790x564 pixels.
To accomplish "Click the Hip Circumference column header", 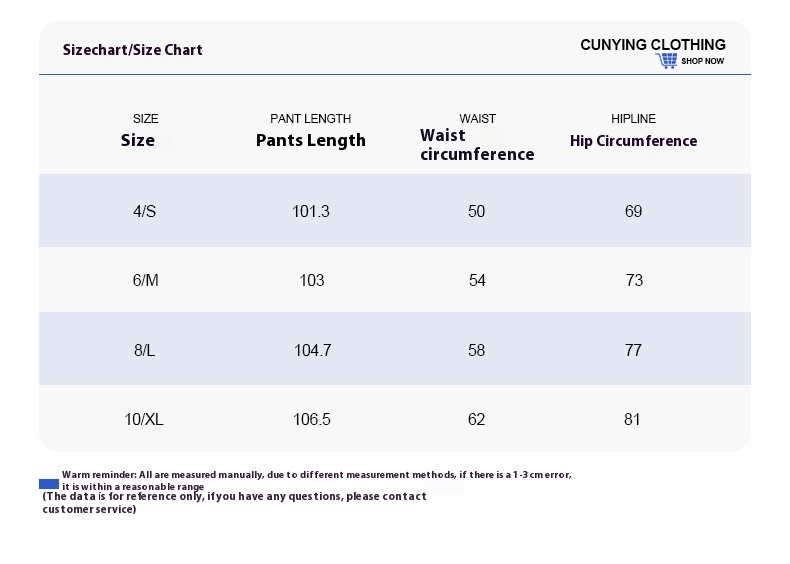I will point(633,141).
